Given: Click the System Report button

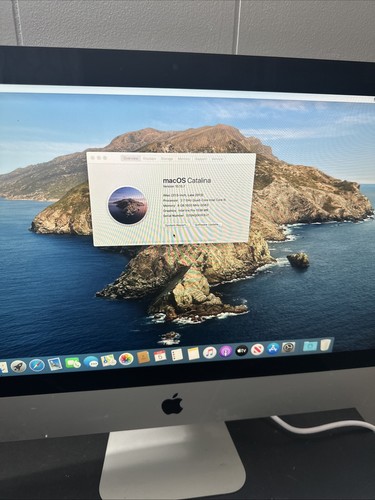Looking at the screenshot, I should (176, 225).
